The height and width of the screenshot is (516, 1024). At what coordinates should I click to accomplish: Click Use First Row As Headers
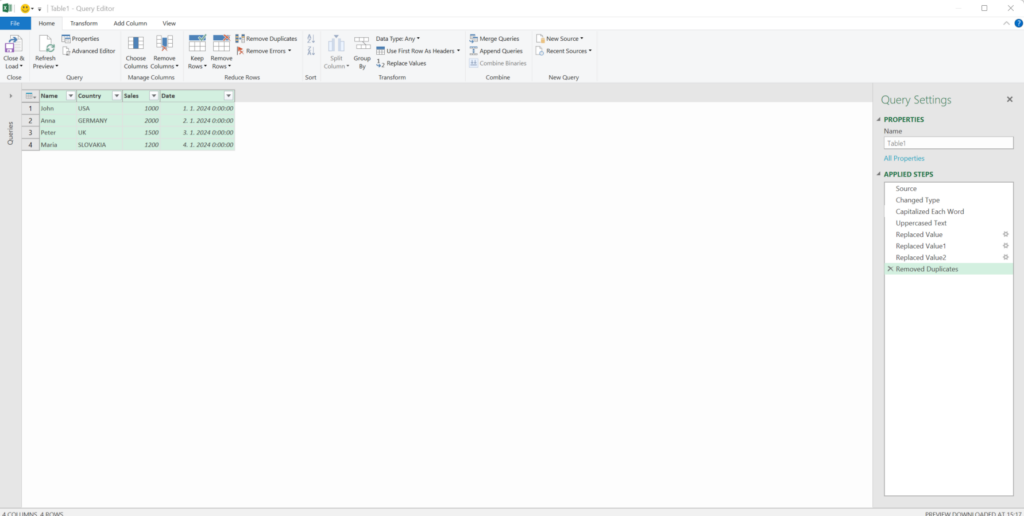[418, 51]
